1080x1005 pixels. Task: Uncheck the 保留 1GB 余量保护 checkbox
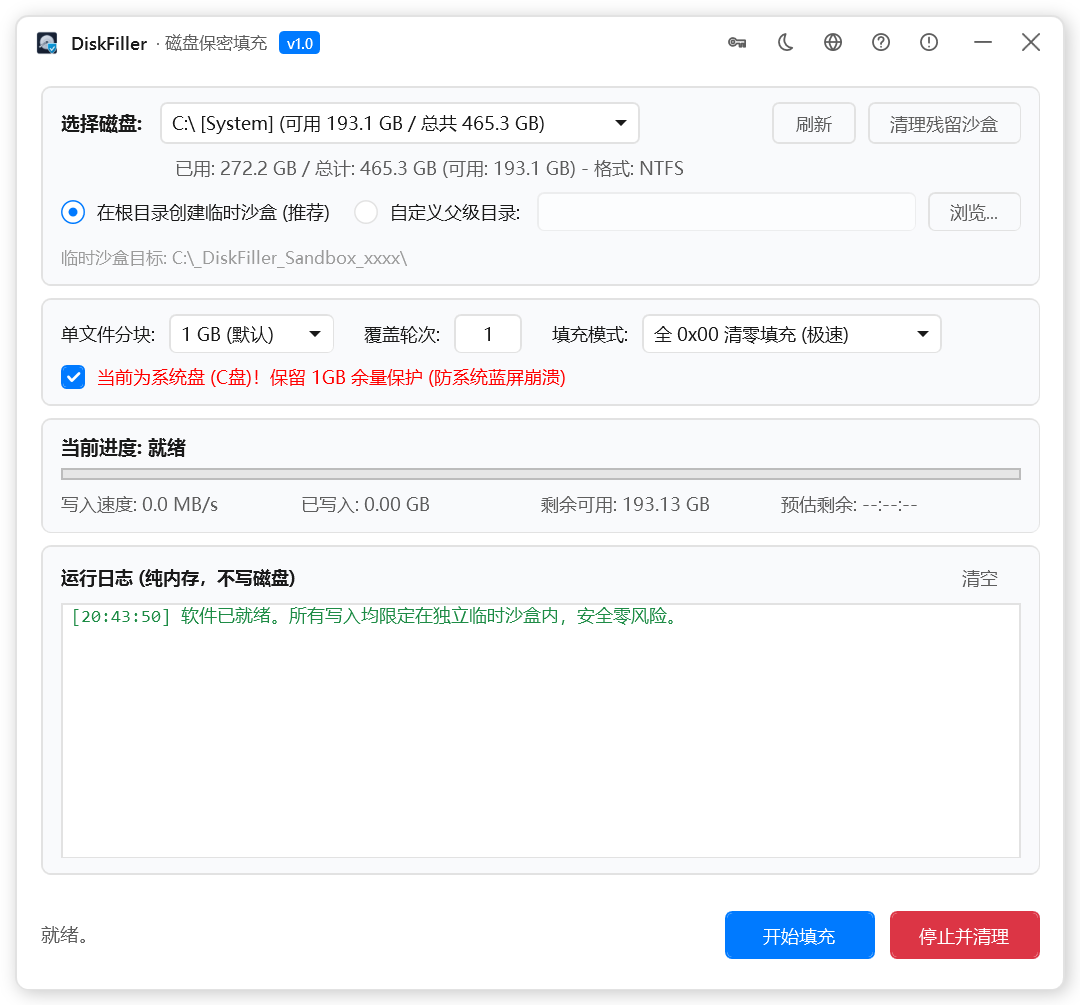(73, 377)
